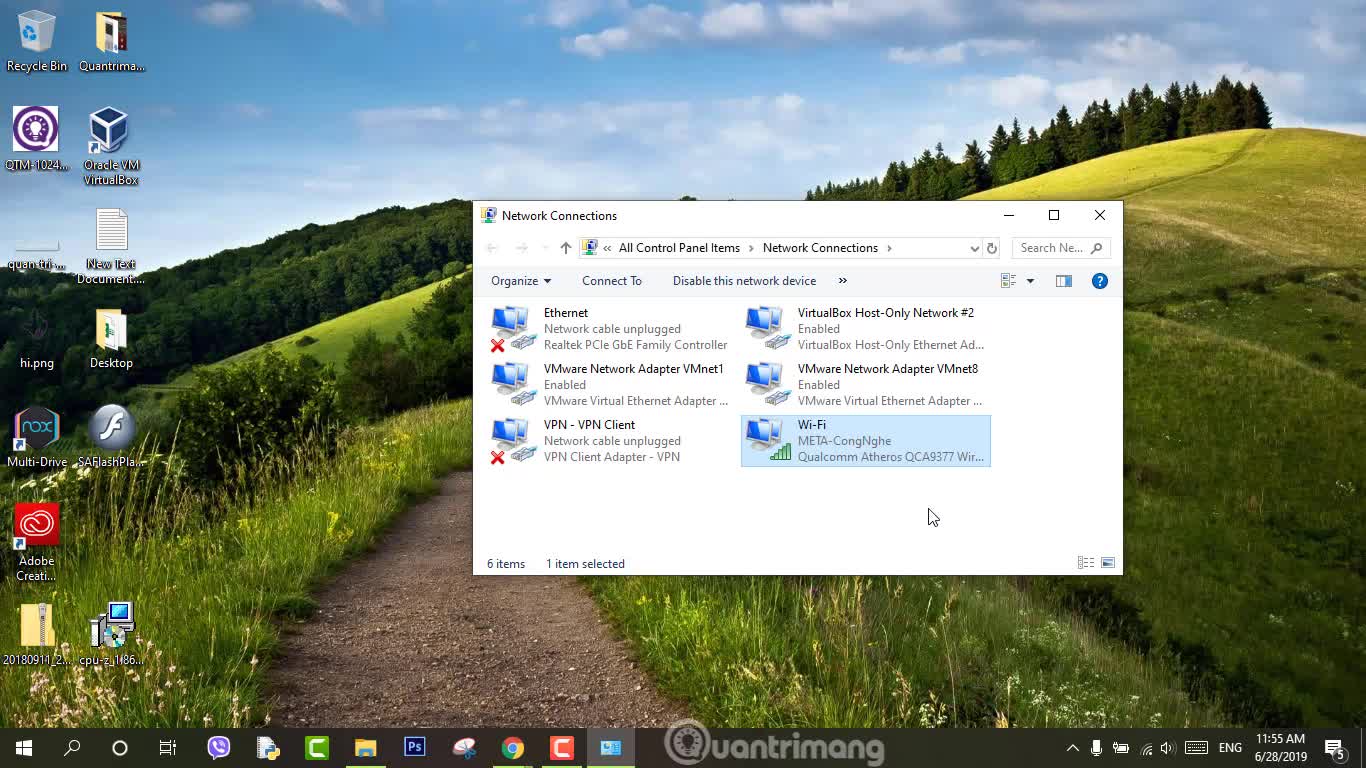This screenshot has height=768, width=1366.
Task: Select the Wi-Fi META-CongNghe connection
Action: tap(865, 441)
